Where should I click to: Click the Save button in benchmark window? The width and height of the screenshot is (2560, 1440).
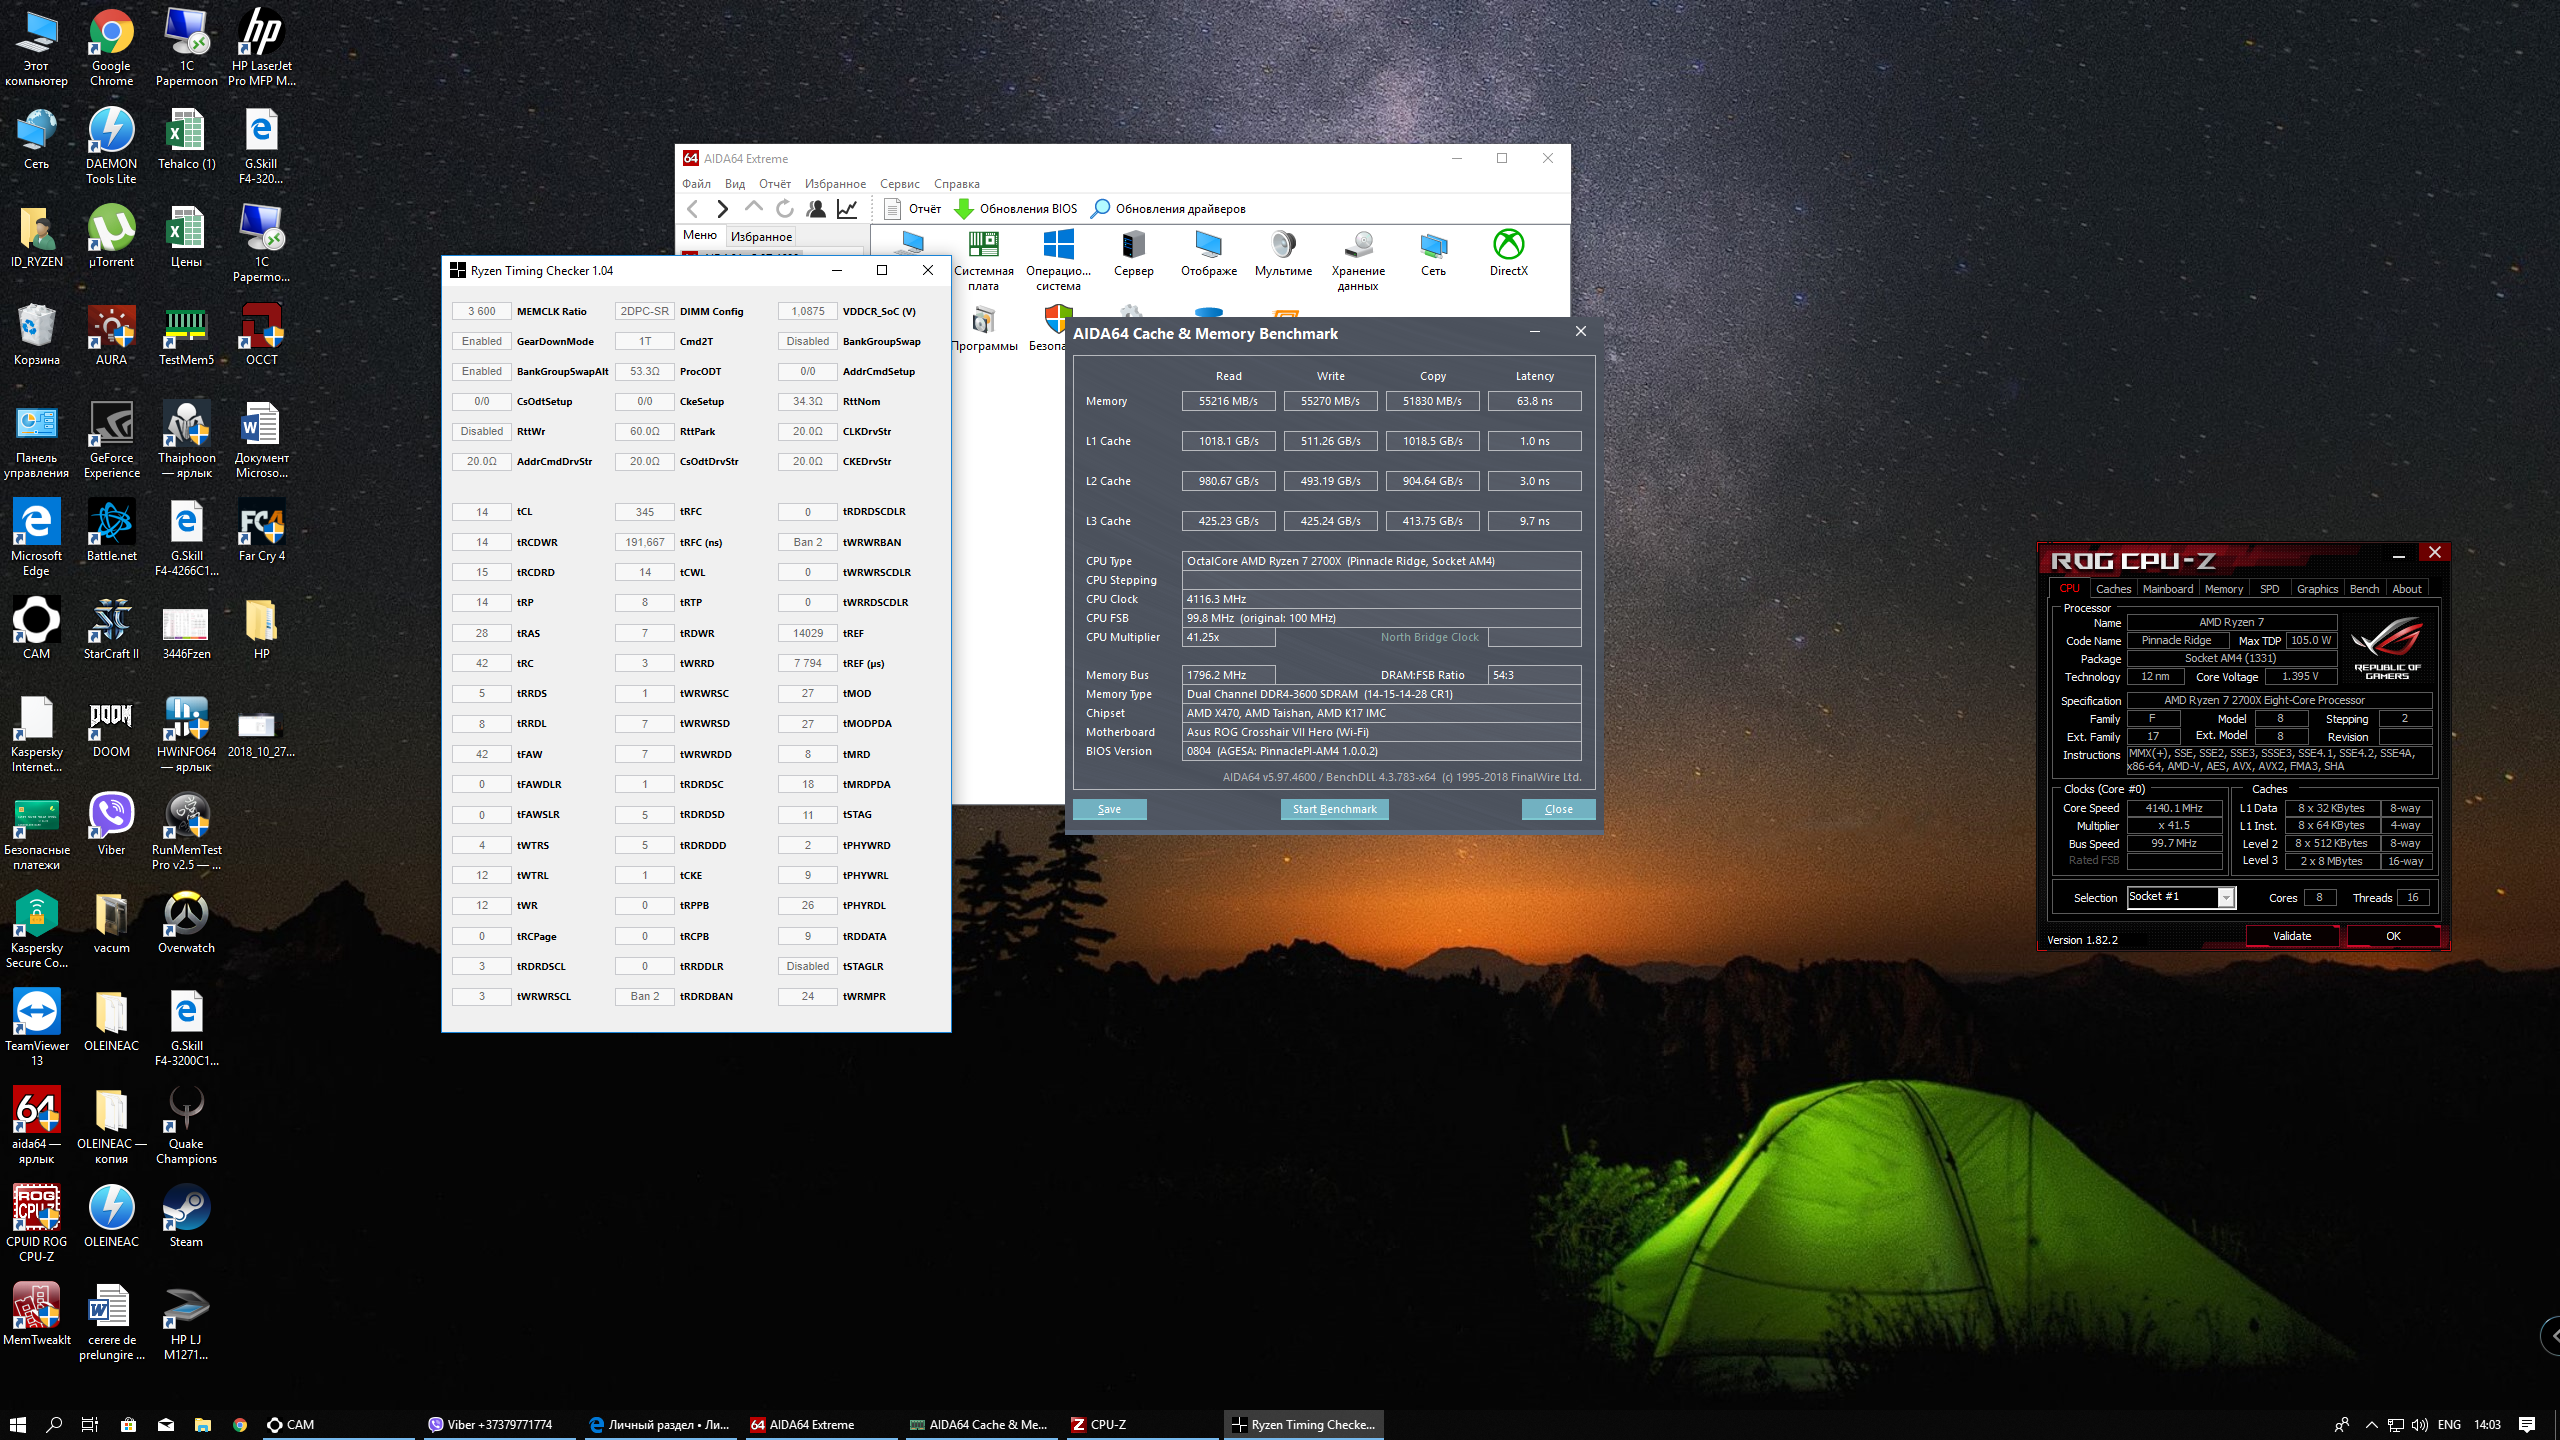point(1109,809)
